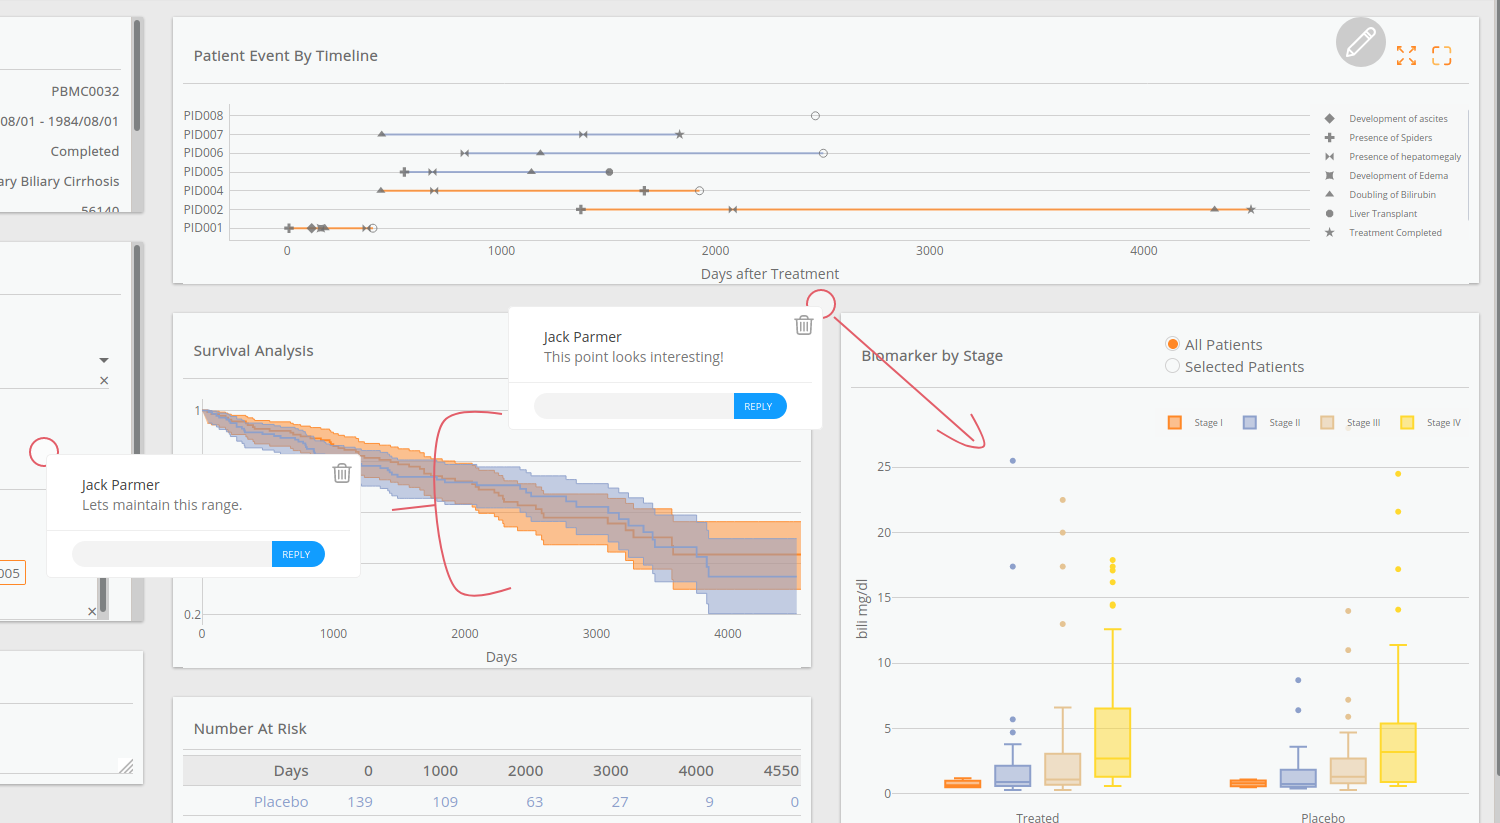Click the reply input field in Jack Parmer's comment
The width and height of the screenshot is (1500, 823).
pos(632,406)
